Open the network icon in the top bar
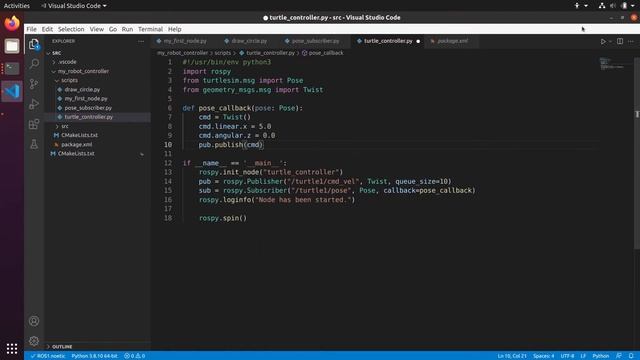The image size is (640, 360). click(602, 6)
